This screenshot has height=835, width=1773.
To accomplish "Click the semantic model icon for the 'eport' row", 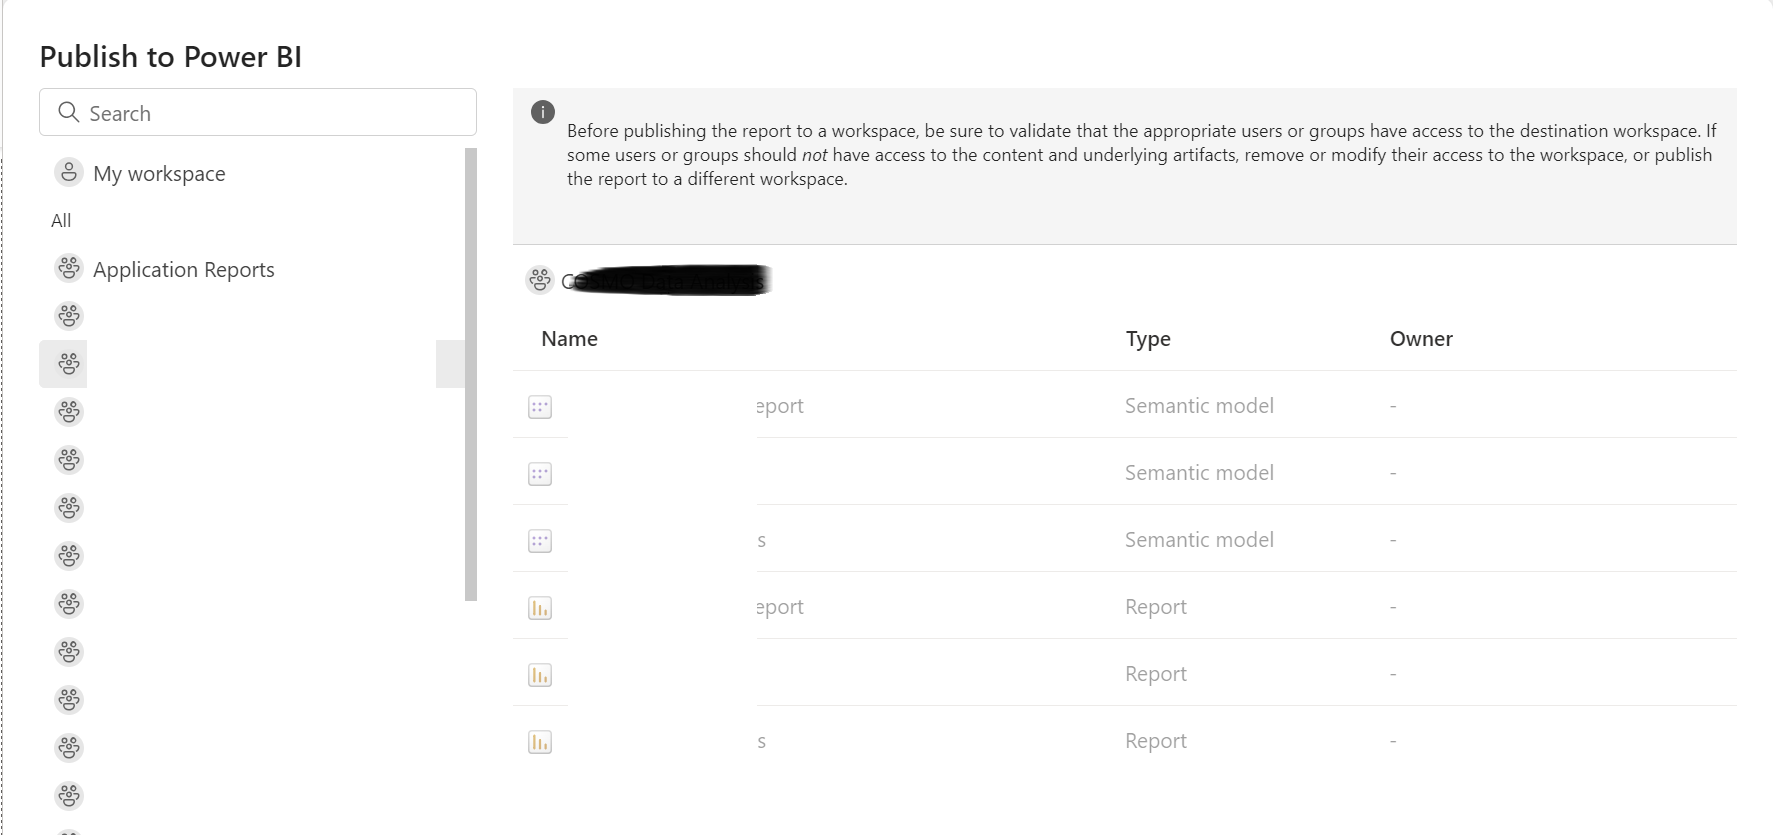I will click(x=540, y=407).
